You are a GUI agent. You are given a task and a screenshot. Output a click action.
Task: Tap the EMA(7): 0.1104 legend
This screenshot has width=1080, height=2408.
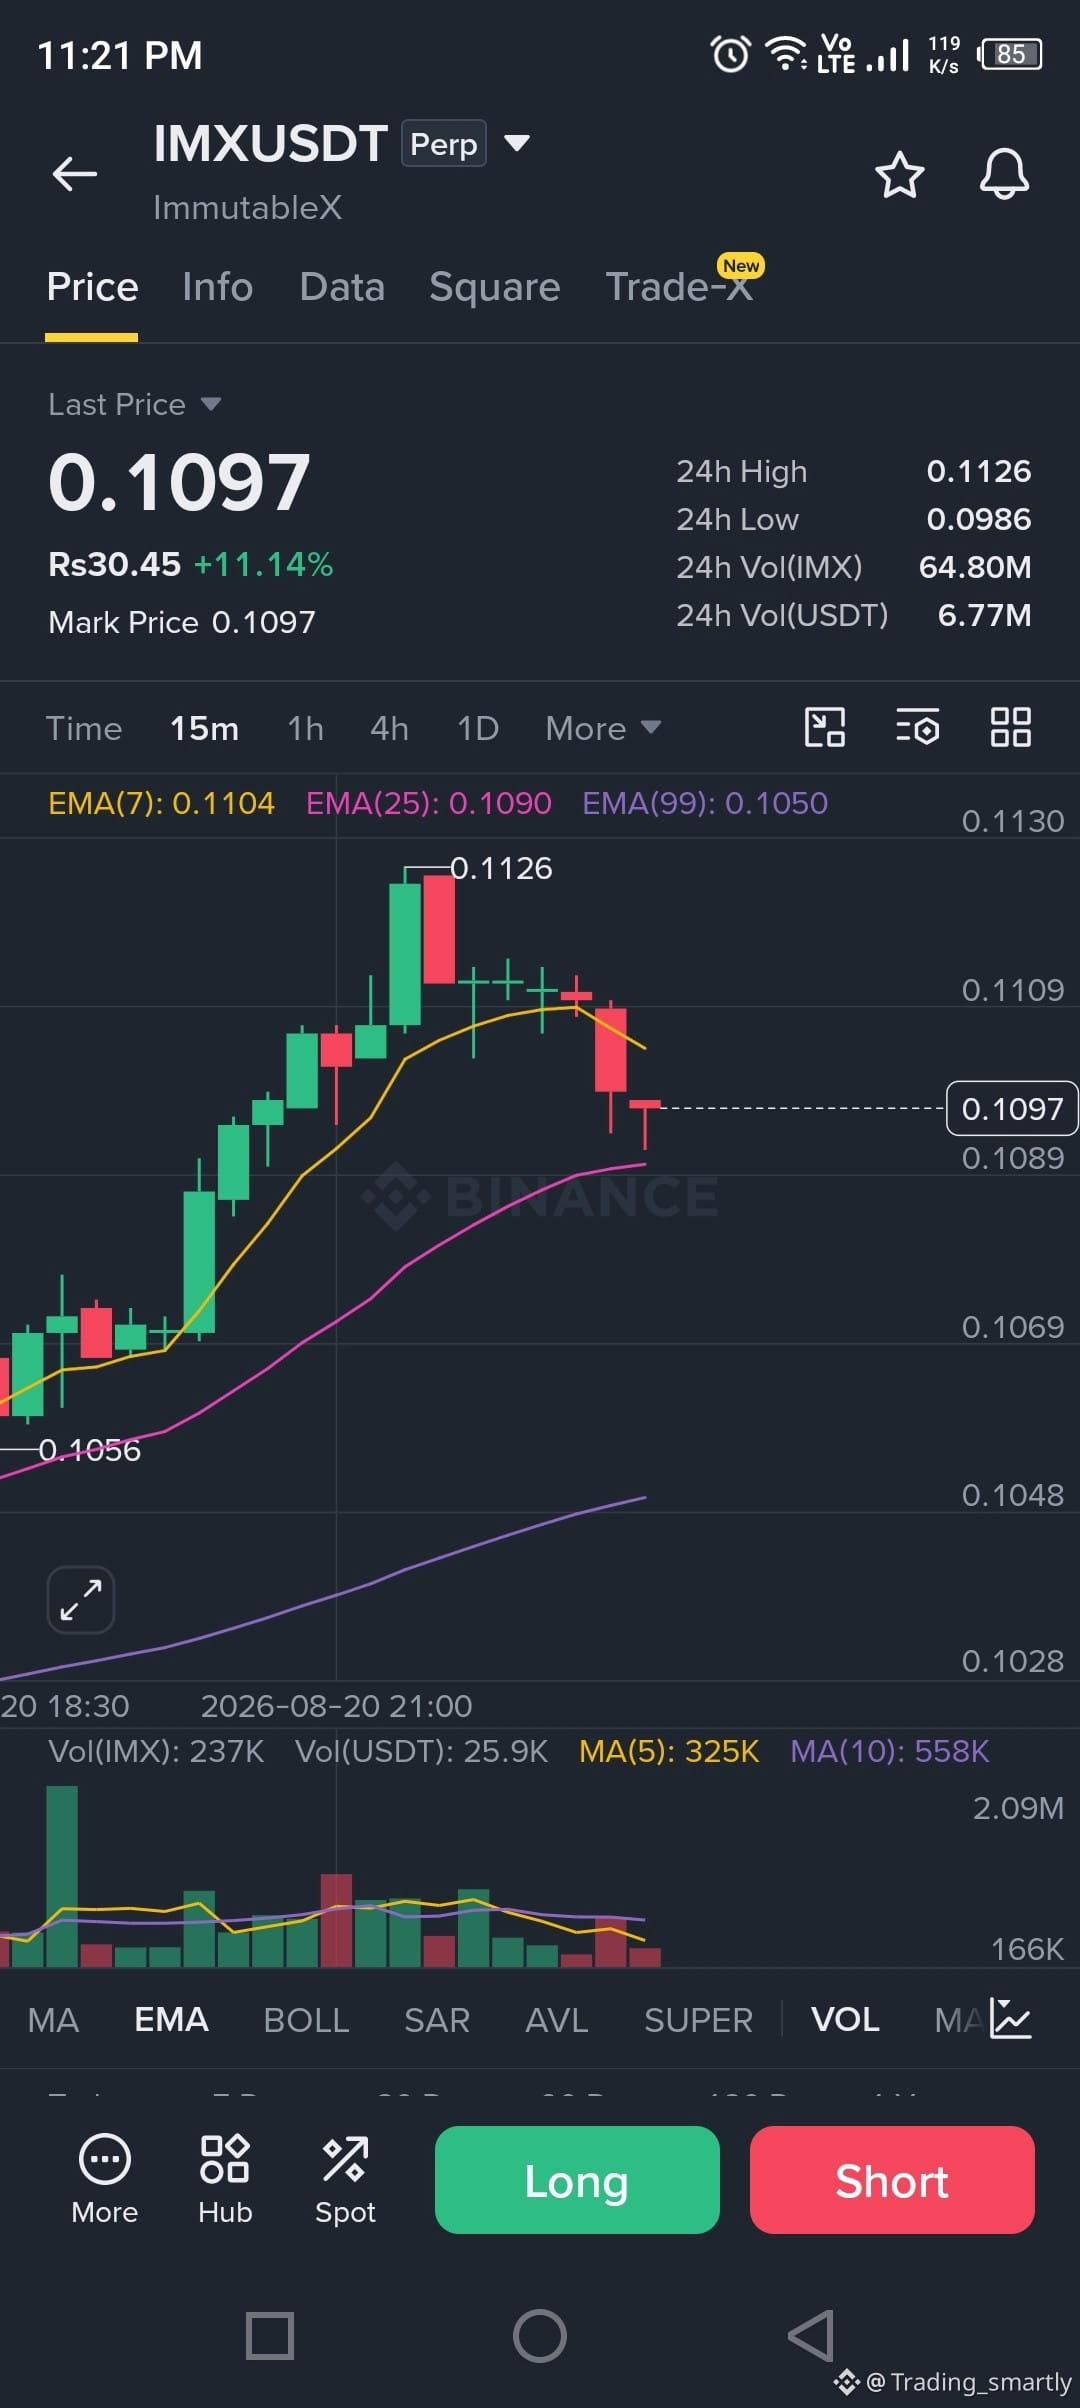[x=161, y=803]
